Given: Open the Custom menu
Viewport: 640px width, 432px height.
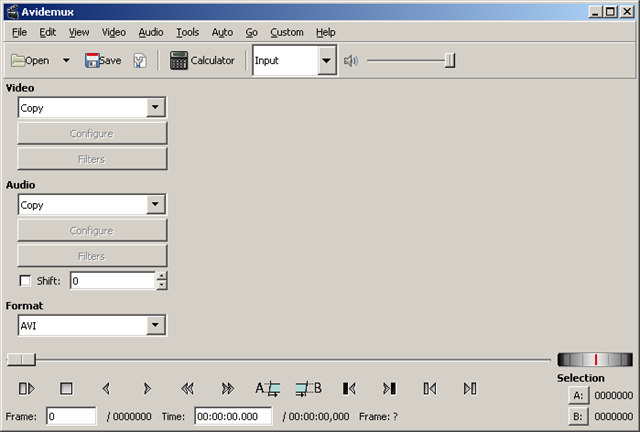Looking at the screenshot, I should pos(287,32).
